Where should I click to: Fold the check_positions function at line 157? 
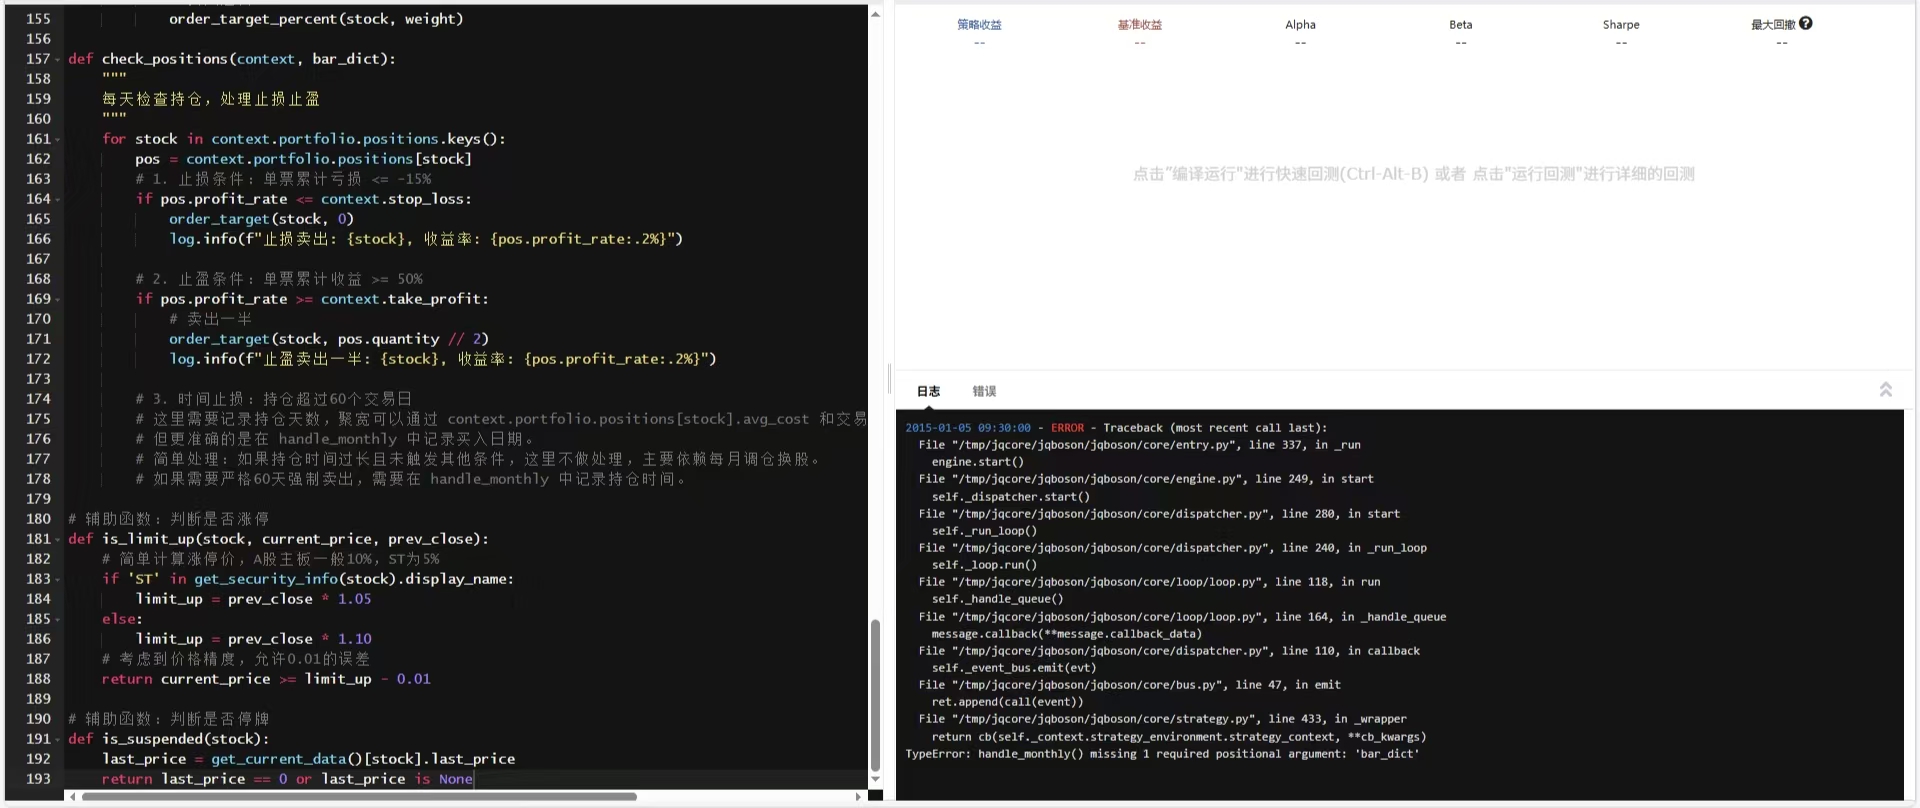pyautogui.click(x=58, y=60)
